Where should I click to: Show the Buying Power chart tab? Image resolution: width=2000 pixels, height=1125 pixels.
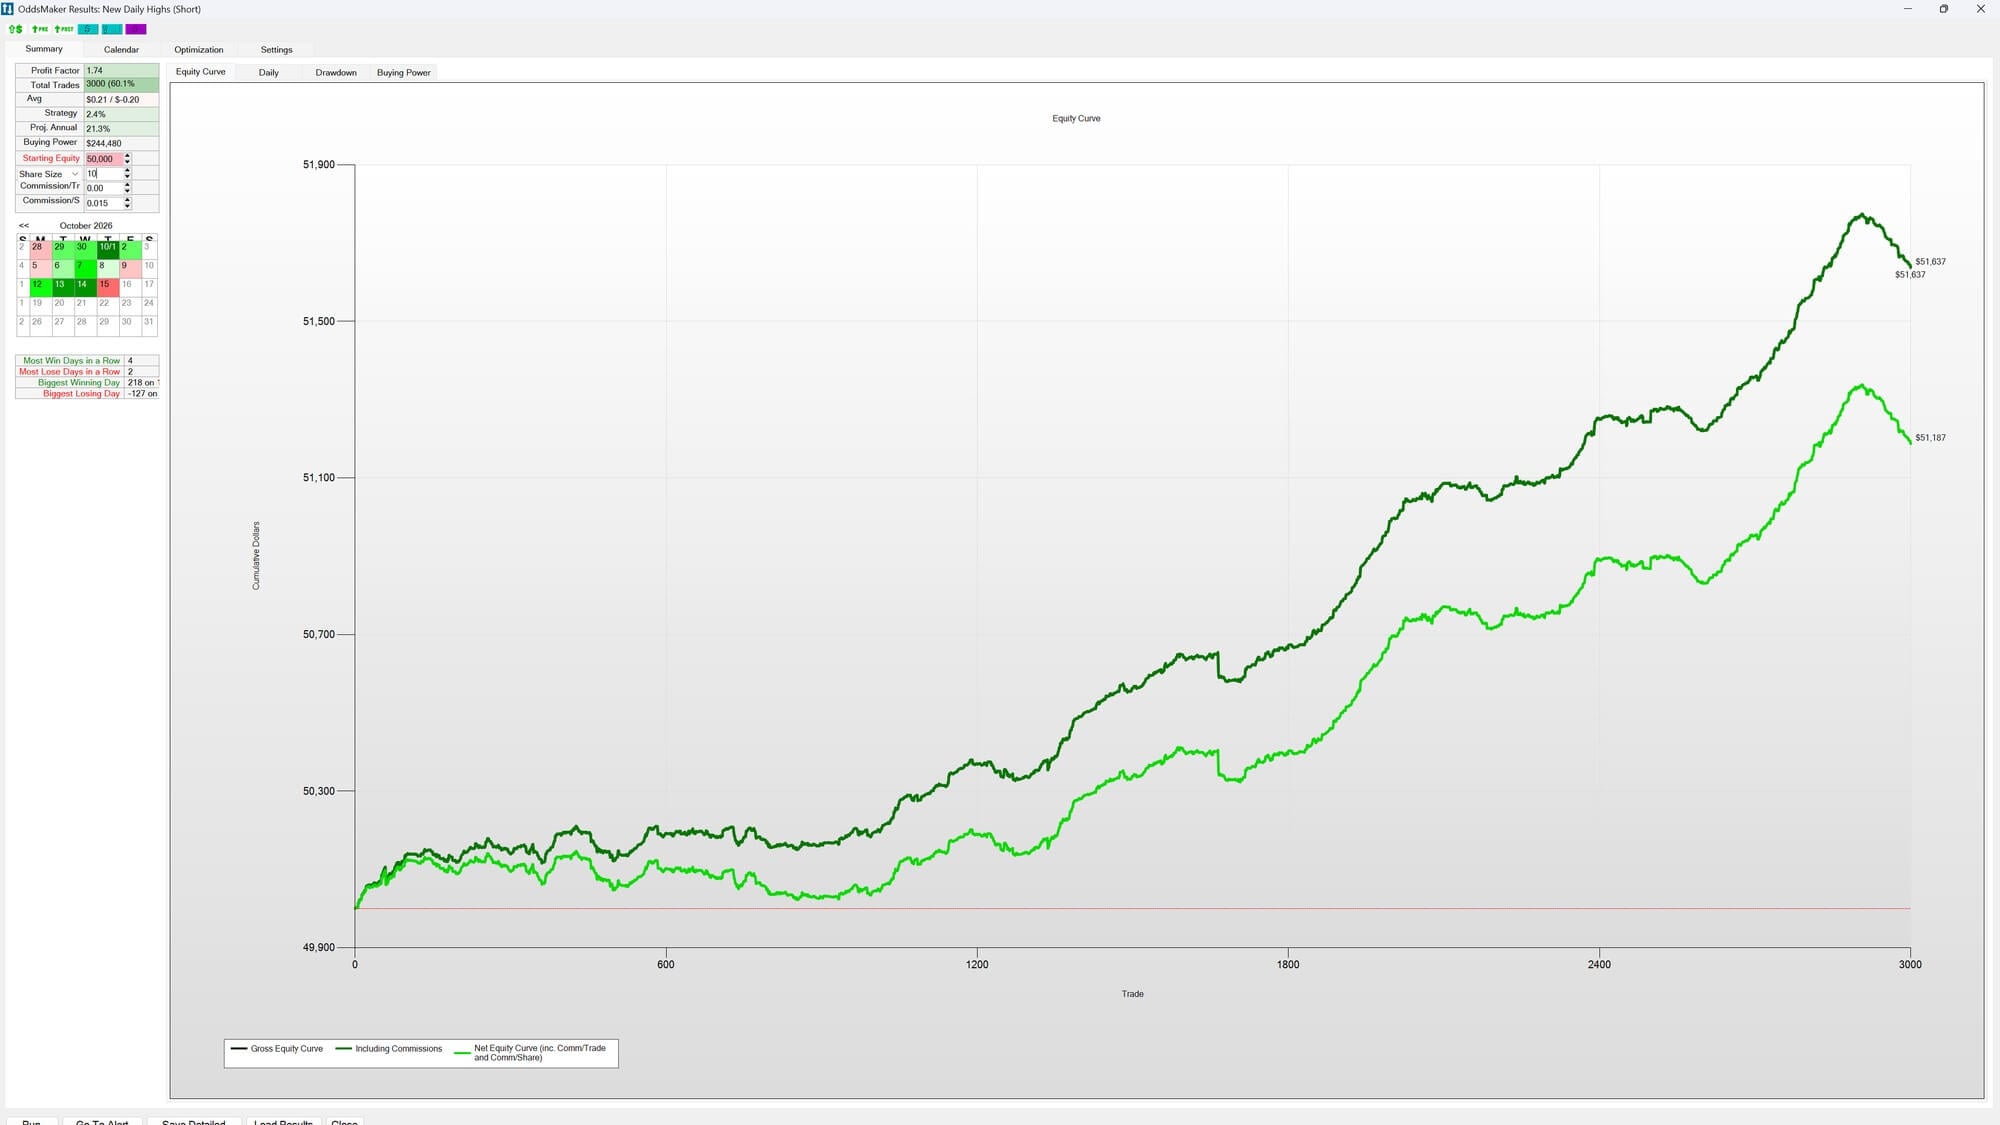pos(404,73)
